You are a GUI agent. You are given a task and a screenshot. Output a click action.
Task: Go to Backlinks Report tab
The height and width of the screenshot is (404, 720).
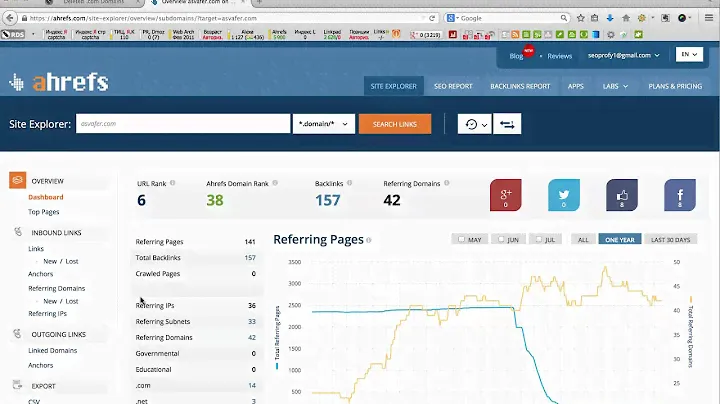click(520, 86)
